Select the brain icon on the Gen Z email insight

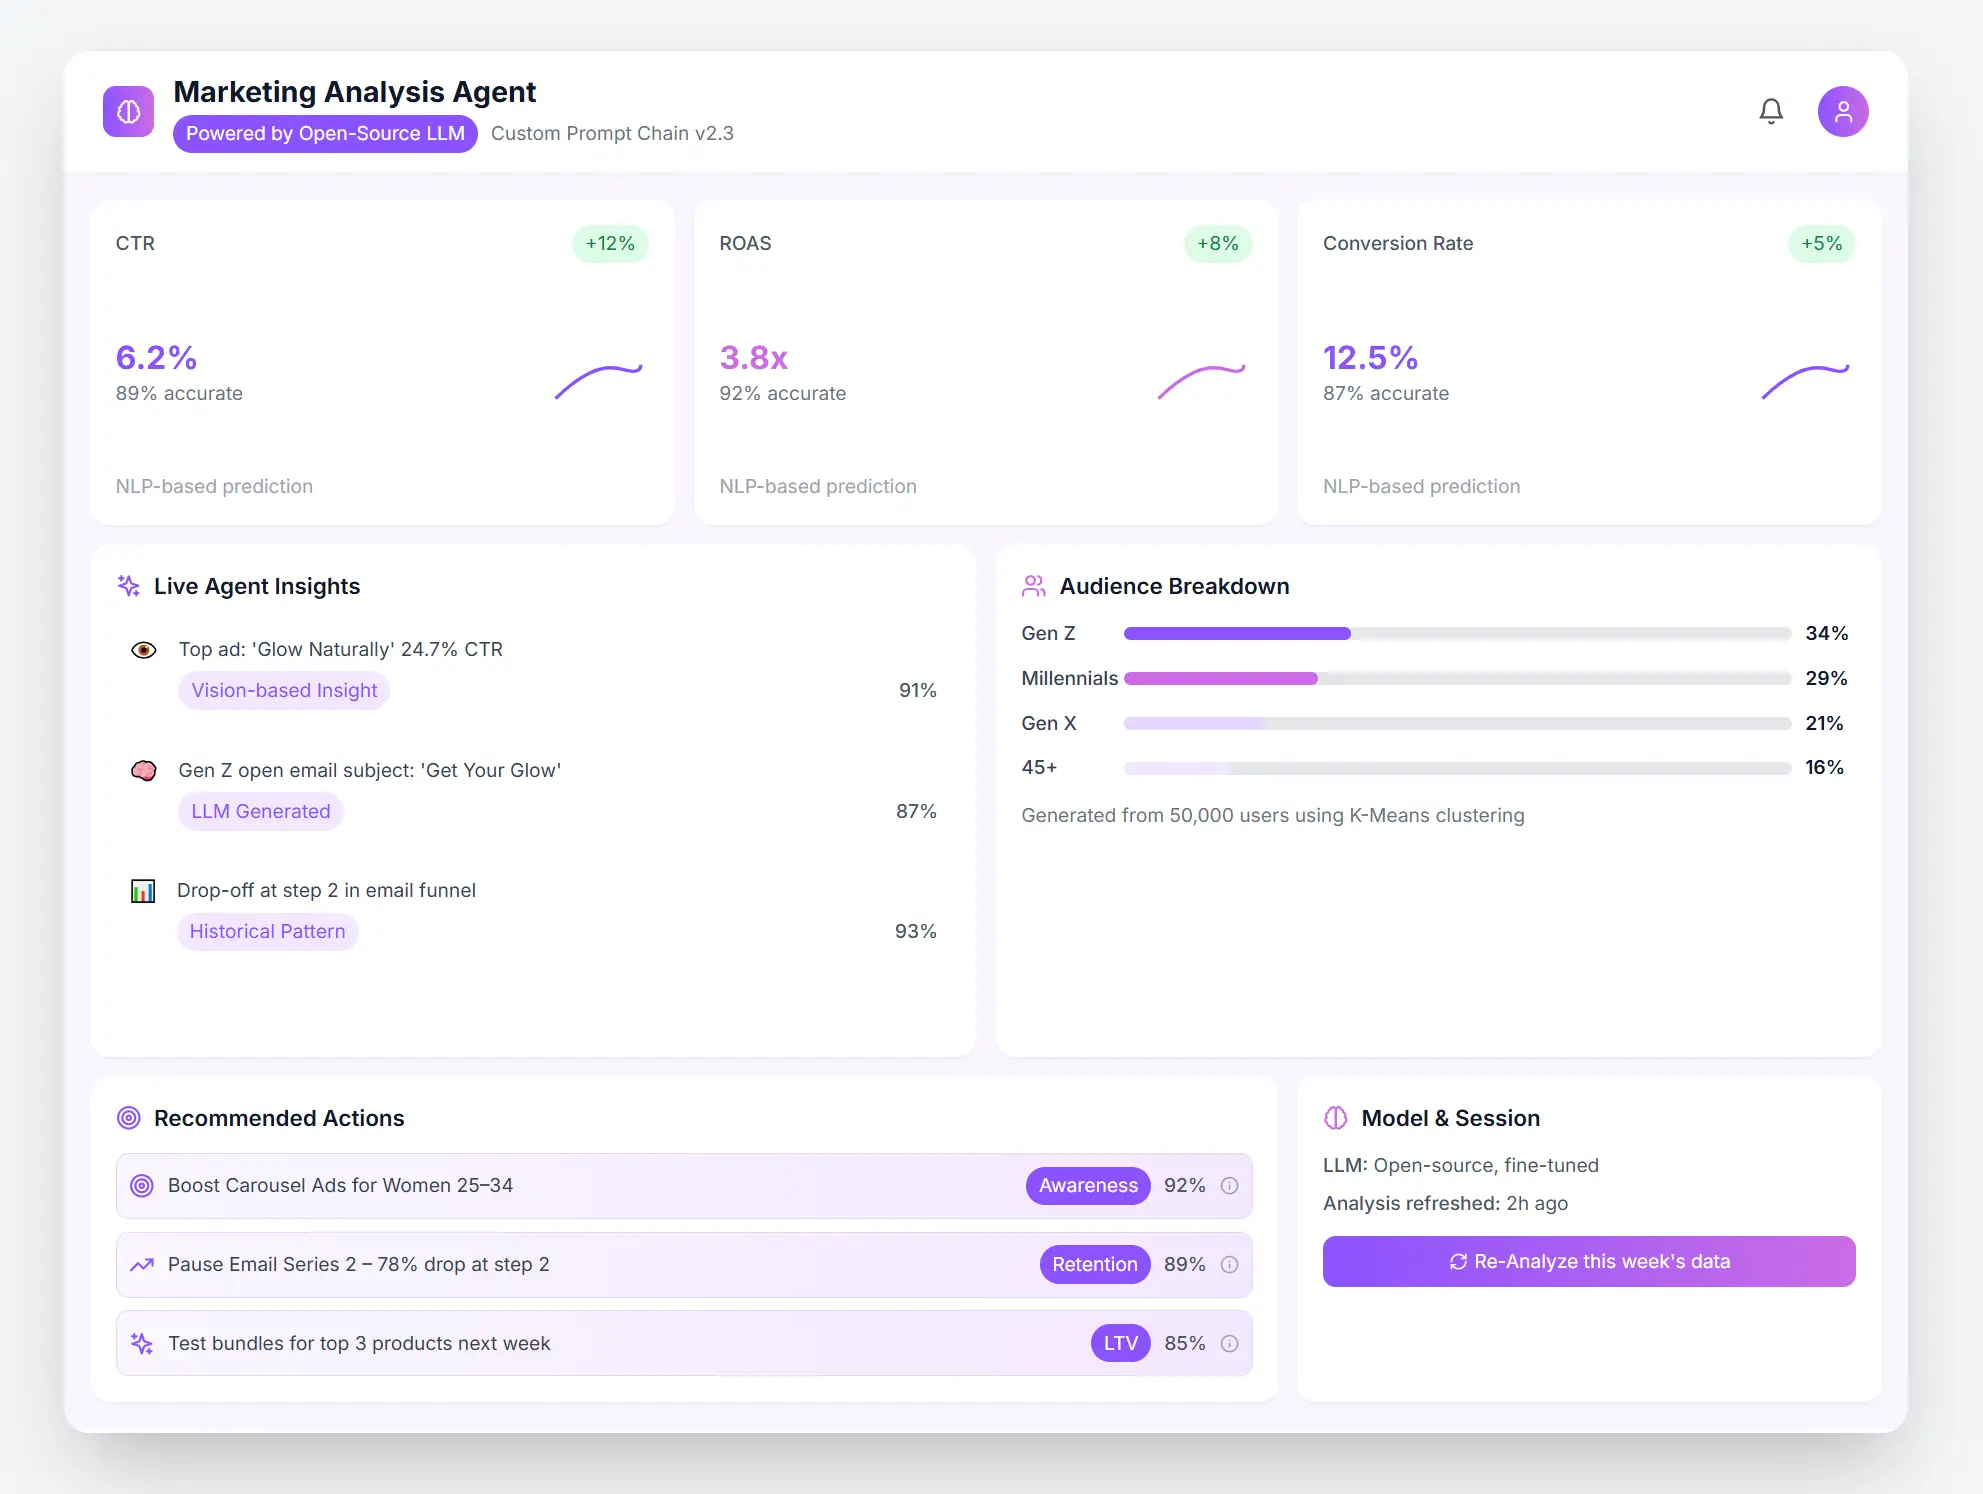144,770
